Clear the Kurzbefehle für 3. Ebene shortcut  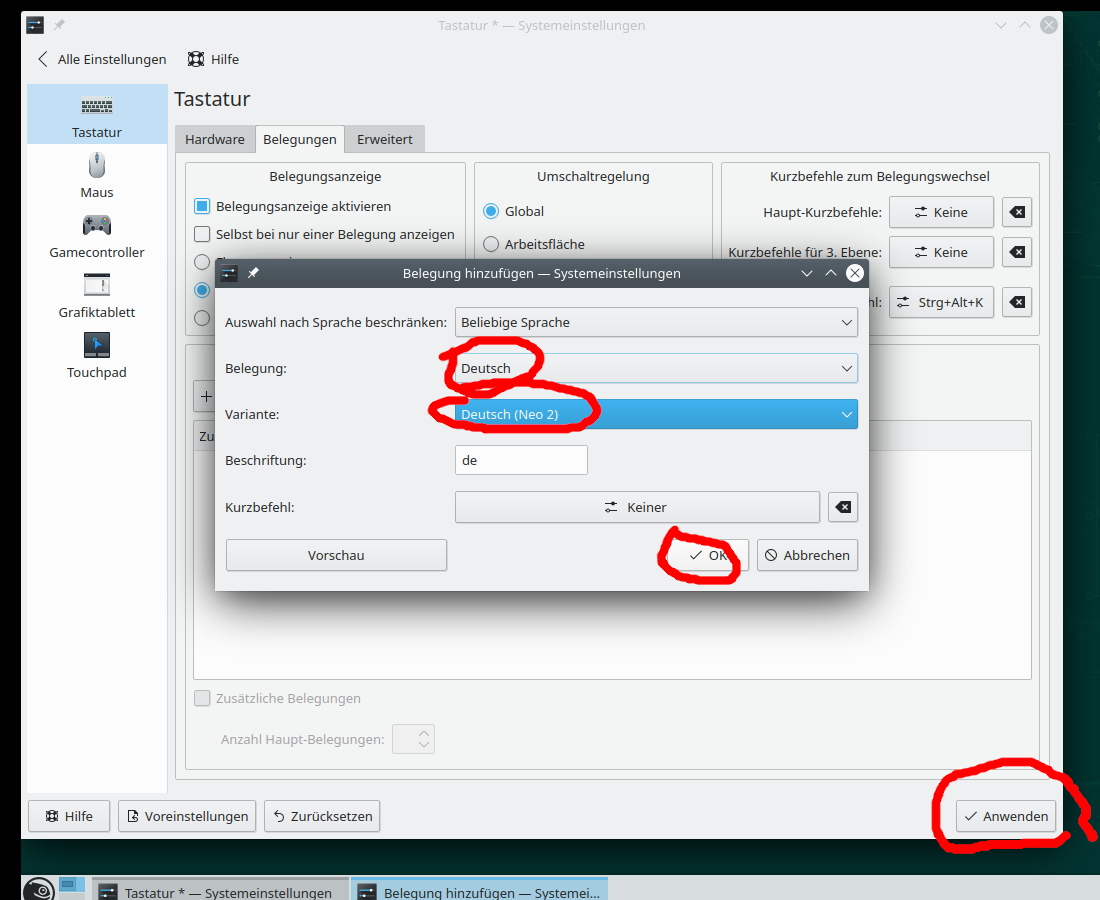click(x=1017, y=253)
